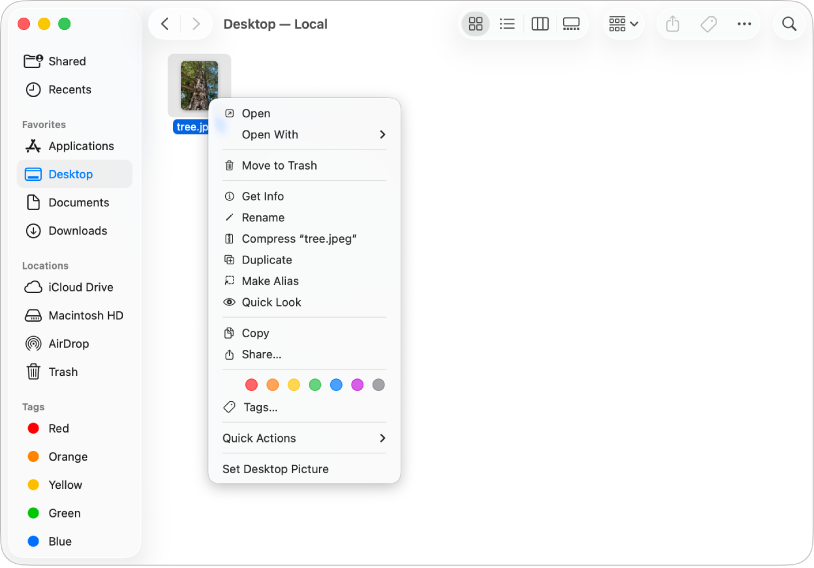Switch to list view

coord(507,24)
